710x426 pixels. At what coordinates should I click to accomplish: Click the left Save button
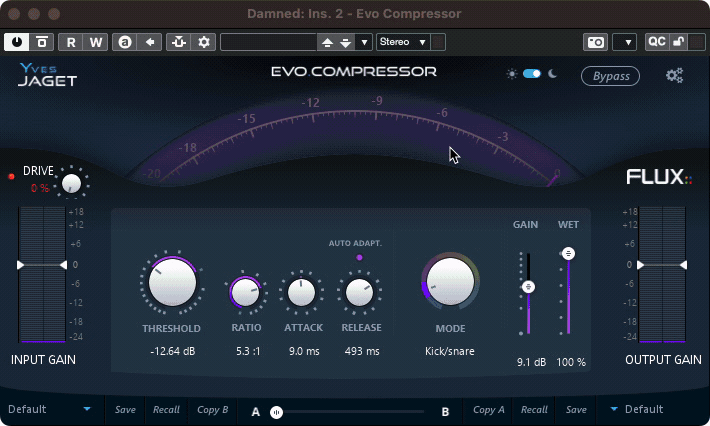[125, 409]
